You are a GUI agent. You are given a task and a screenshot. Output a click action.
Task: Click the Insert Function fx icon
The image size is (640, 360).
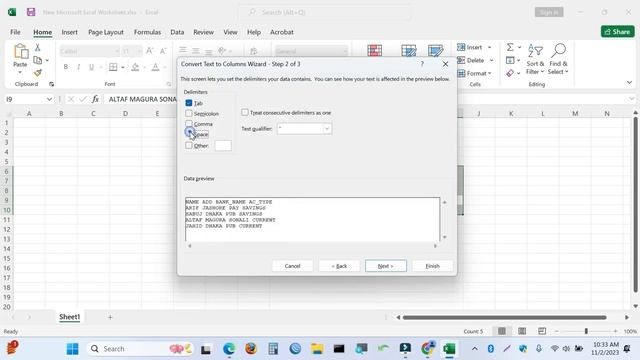[95, 99]
